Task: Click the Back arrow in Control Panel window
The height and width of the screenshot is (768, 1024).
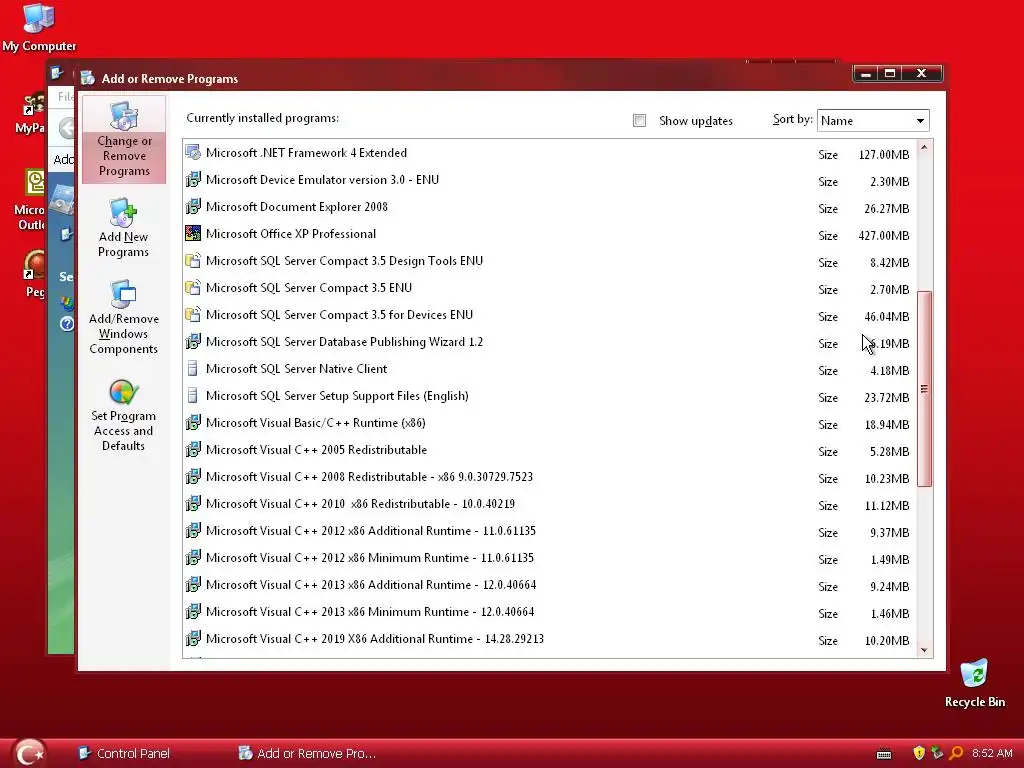Action: [x=65, y=128]
